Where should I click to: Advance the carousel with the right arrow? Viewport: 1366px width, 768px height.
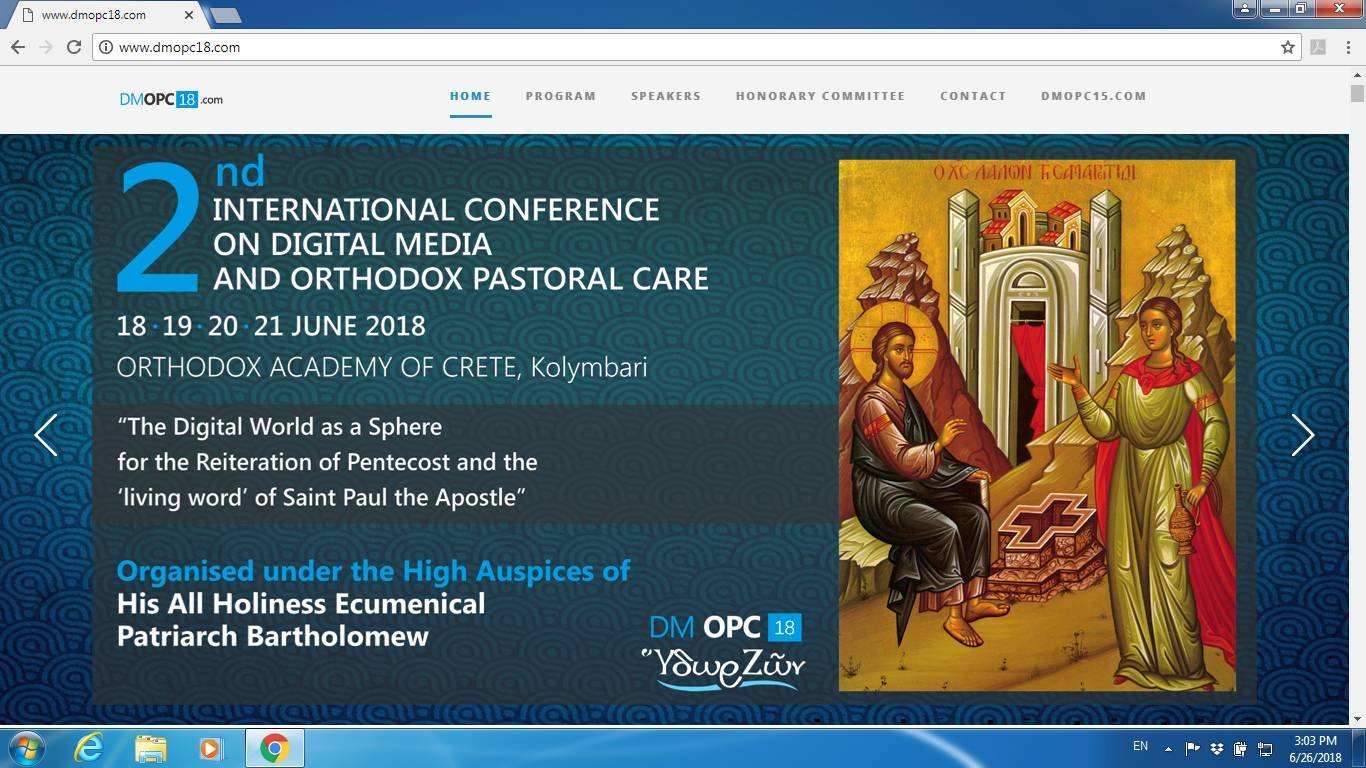(1303, 435)
